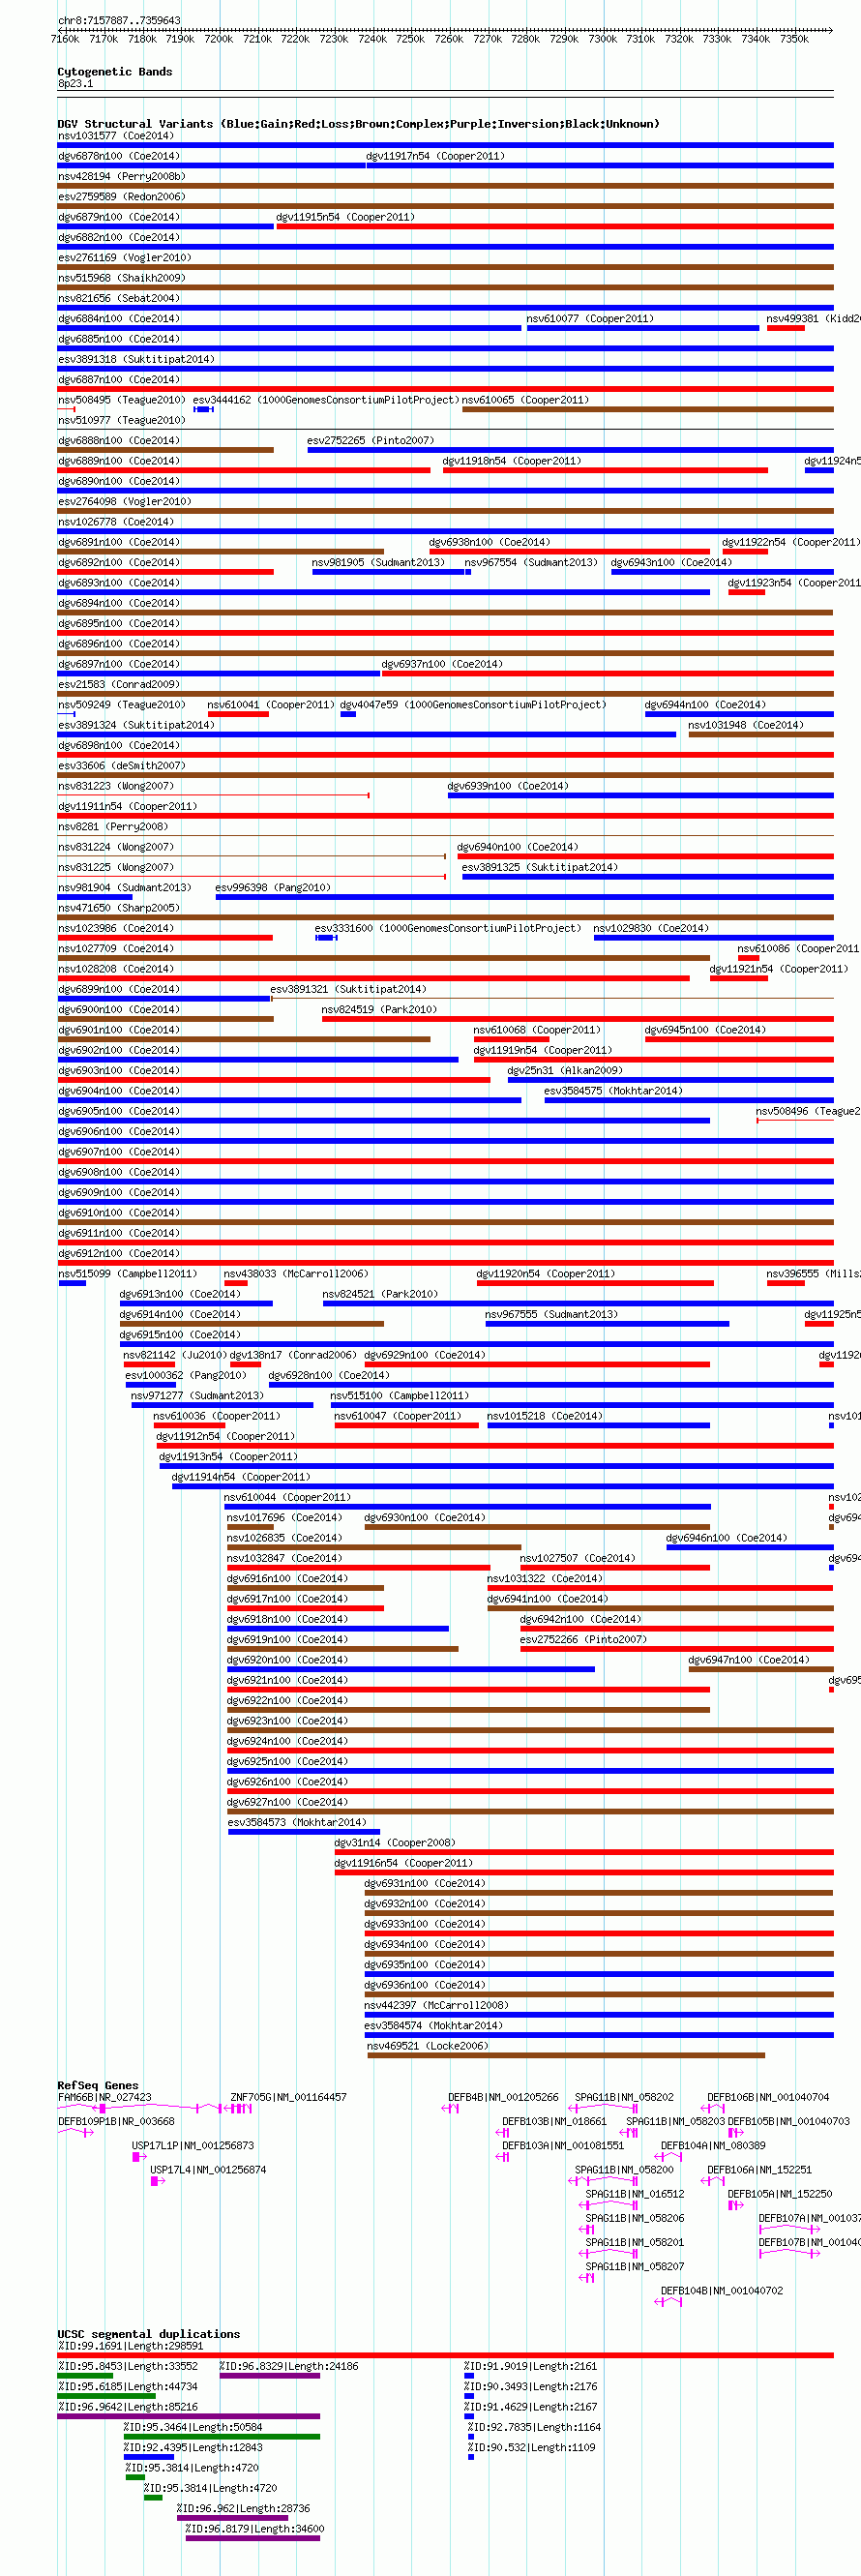Image resolution: width=861 pixels, height=2576 pixels.
Task: Open duplication %ID:90.532|Length:1109
Action: (531, 2447)
